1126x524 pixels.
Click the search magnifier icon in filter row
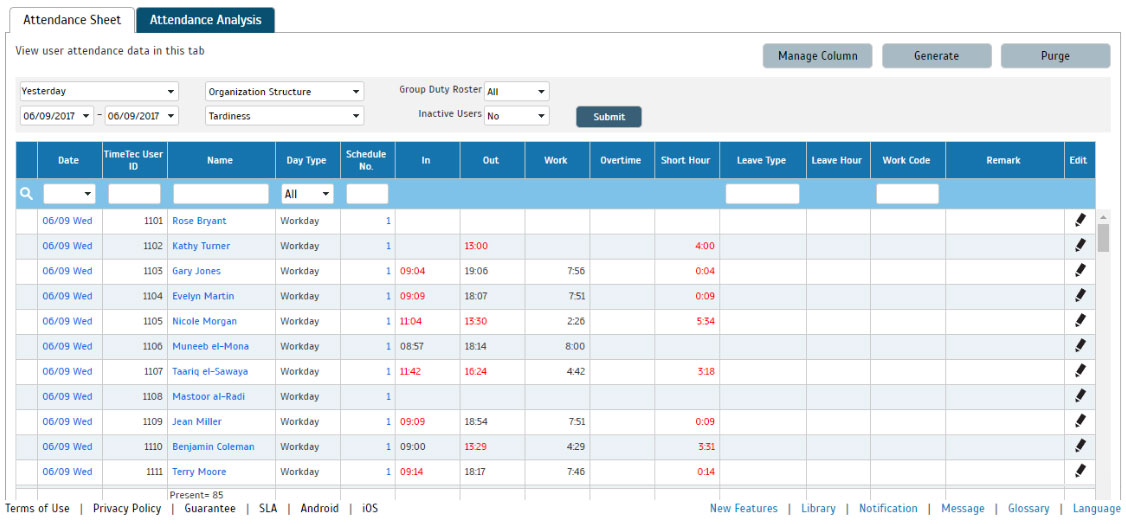(27, 194)
